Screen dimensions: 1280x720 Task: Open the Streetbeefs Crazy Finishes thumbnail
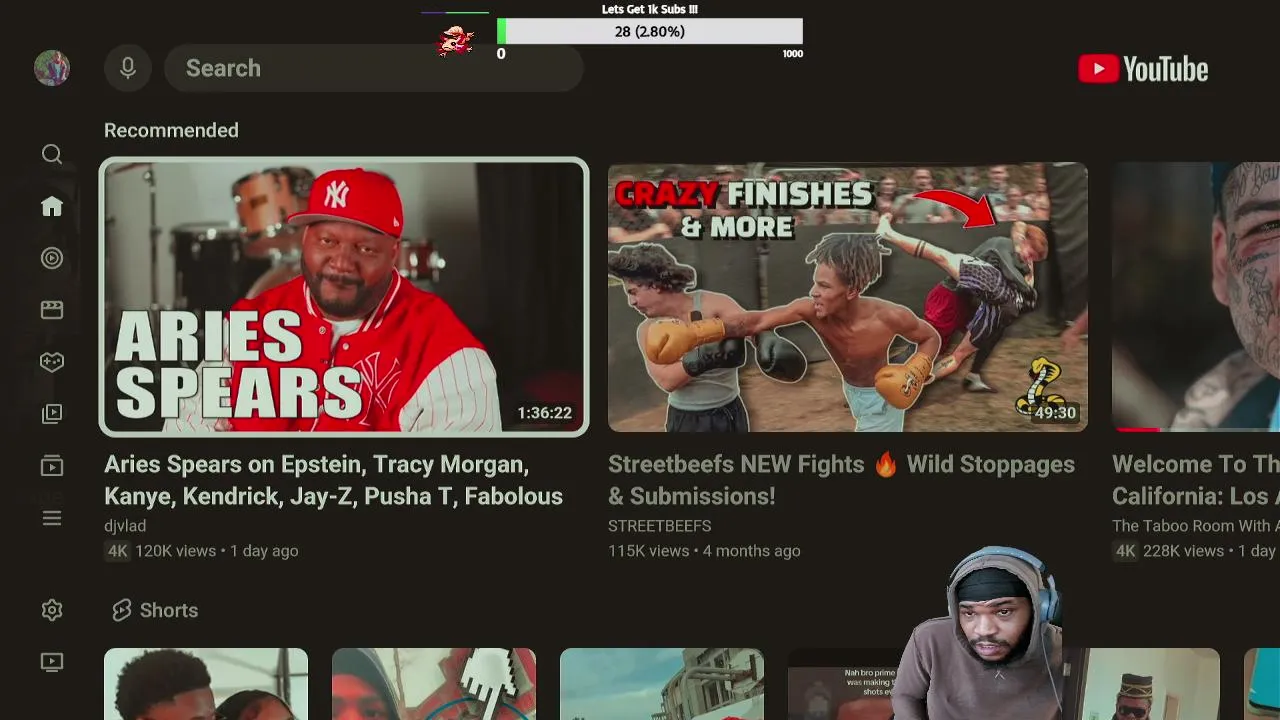(x=848, y=297)
